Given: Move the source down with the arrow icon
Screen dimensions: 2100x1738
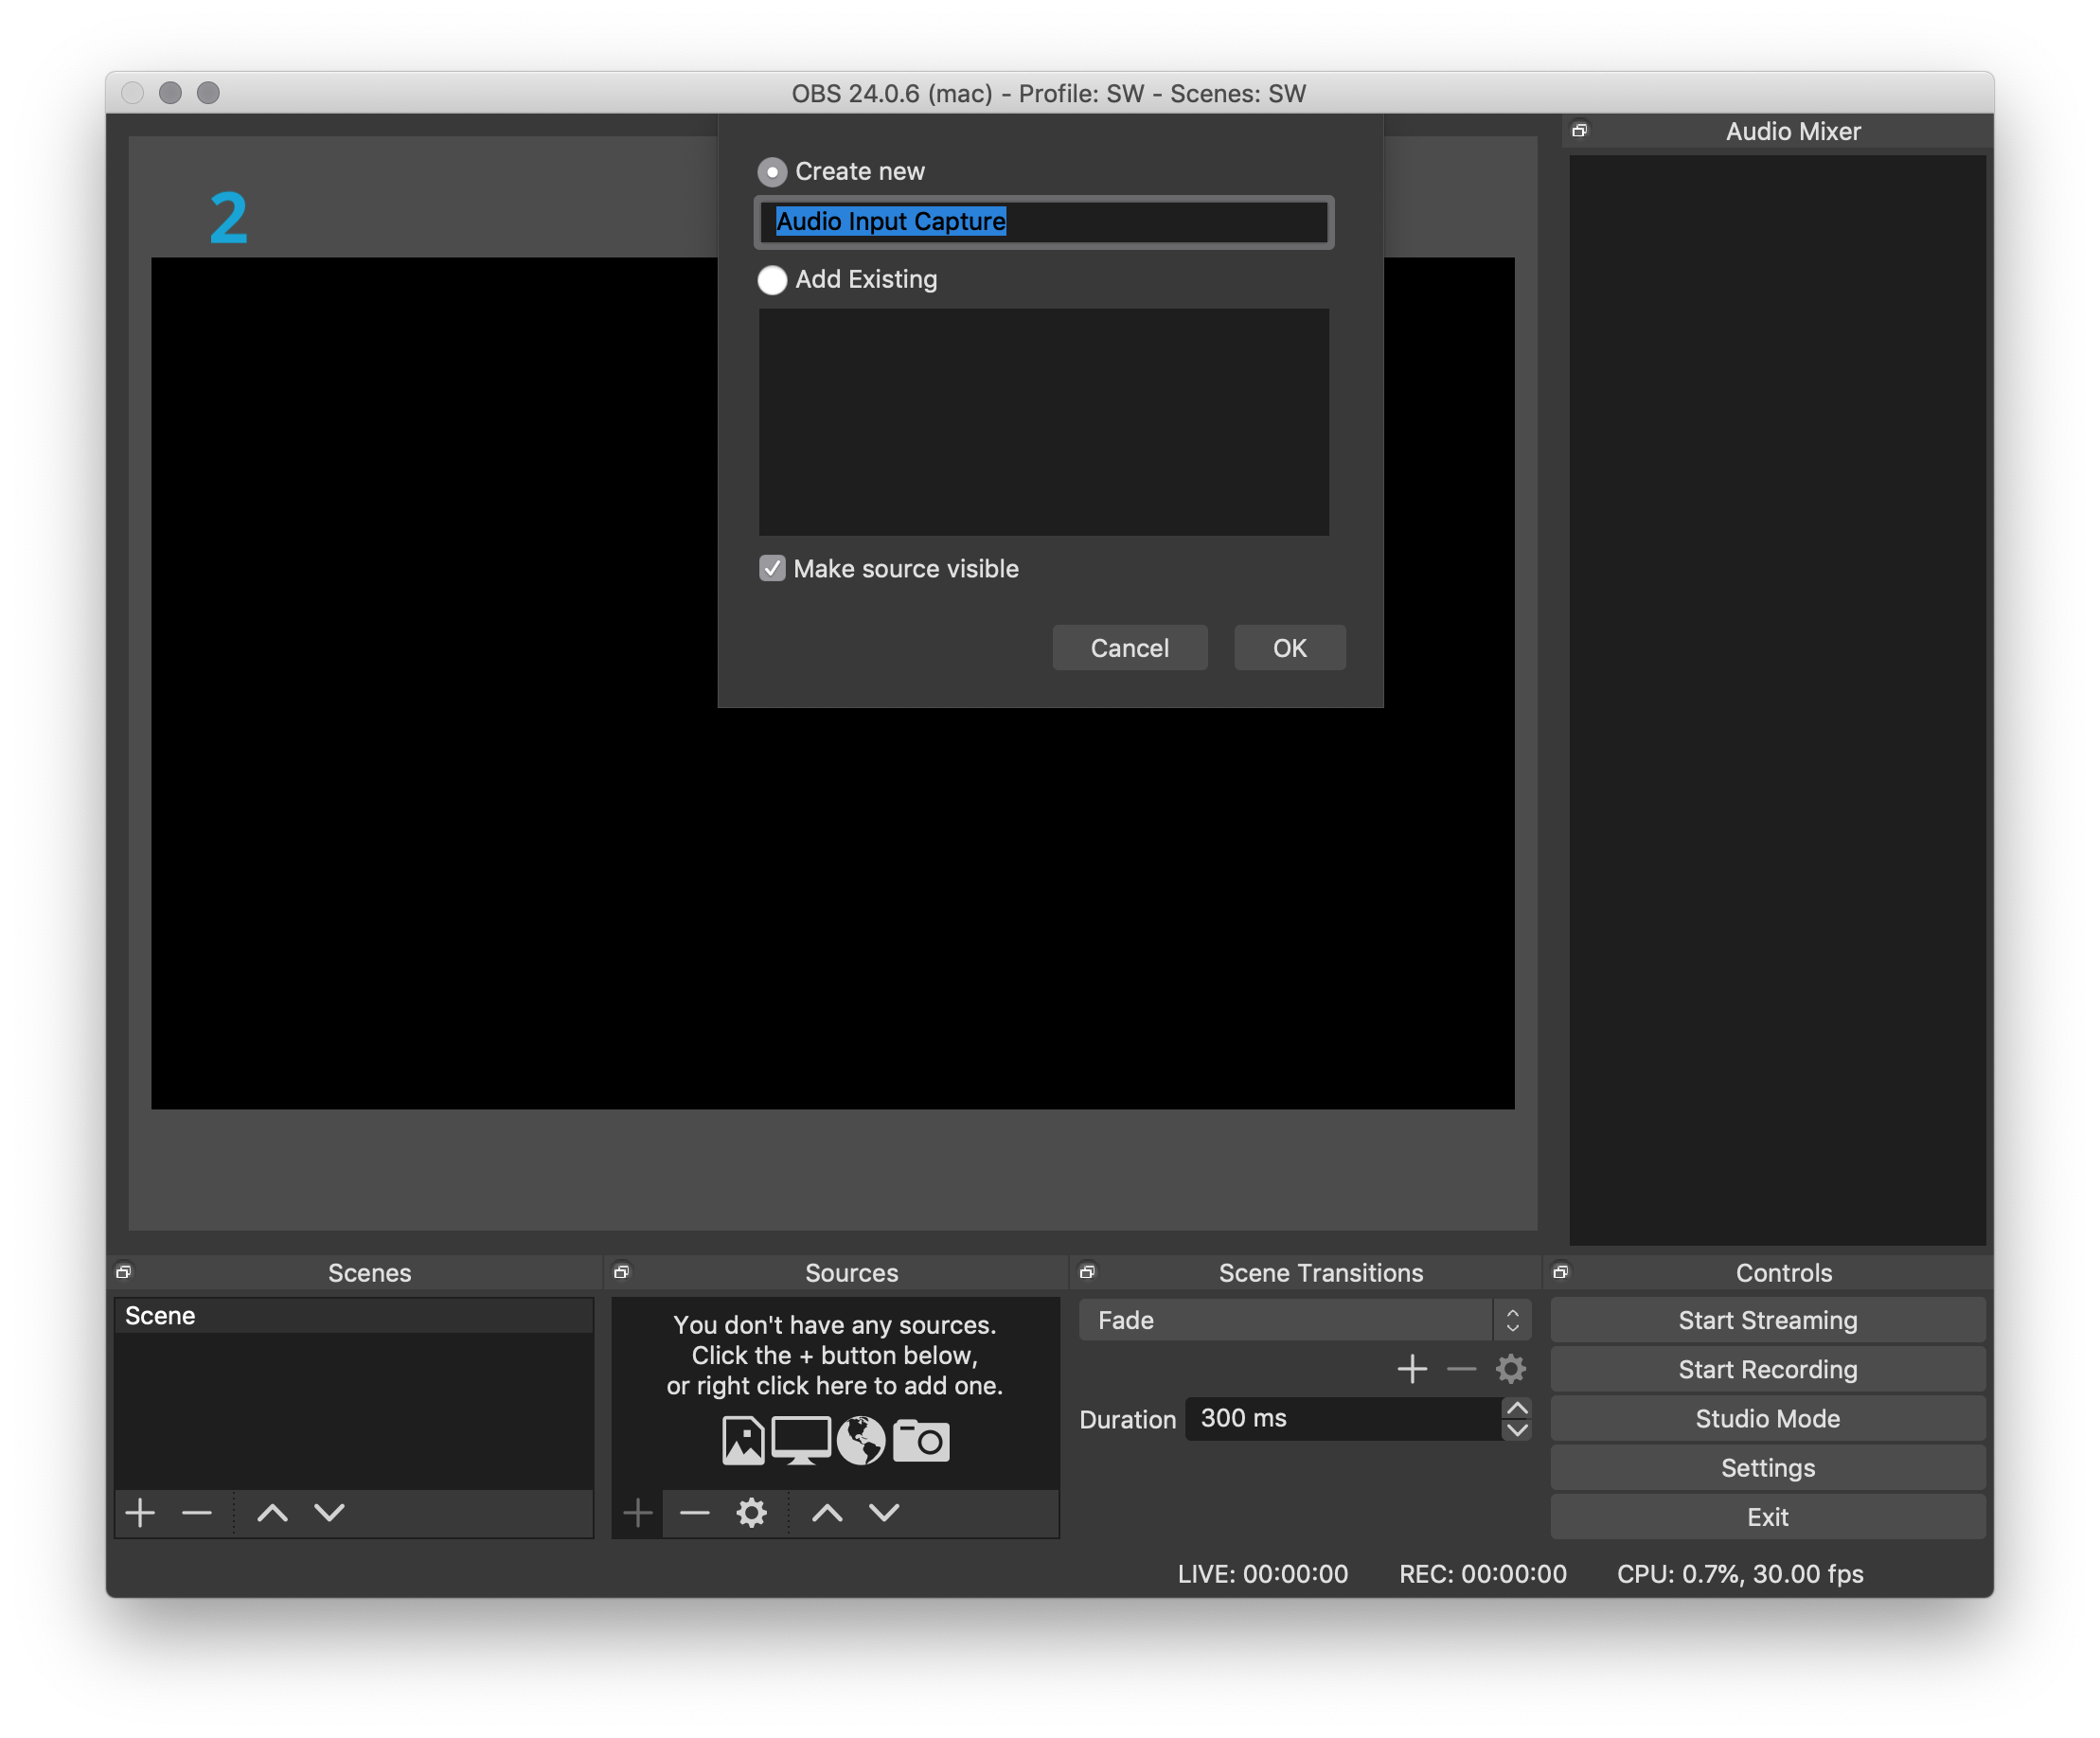Looking at the screenshot, I should (x=884, y=1512).
